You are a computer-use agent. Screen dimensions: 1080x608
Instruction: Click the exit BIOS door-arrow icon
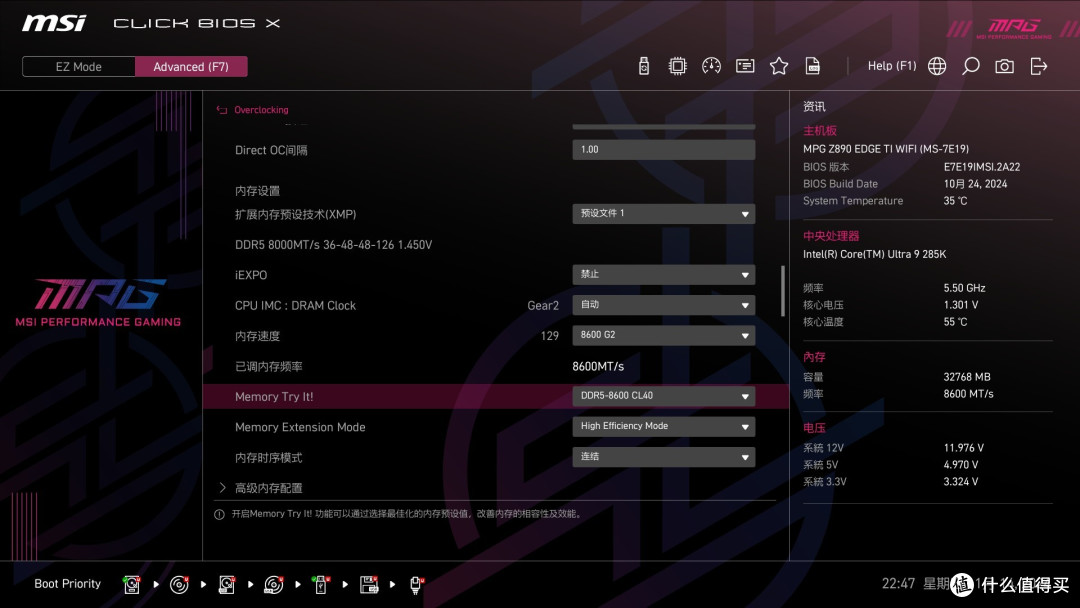1038,66
